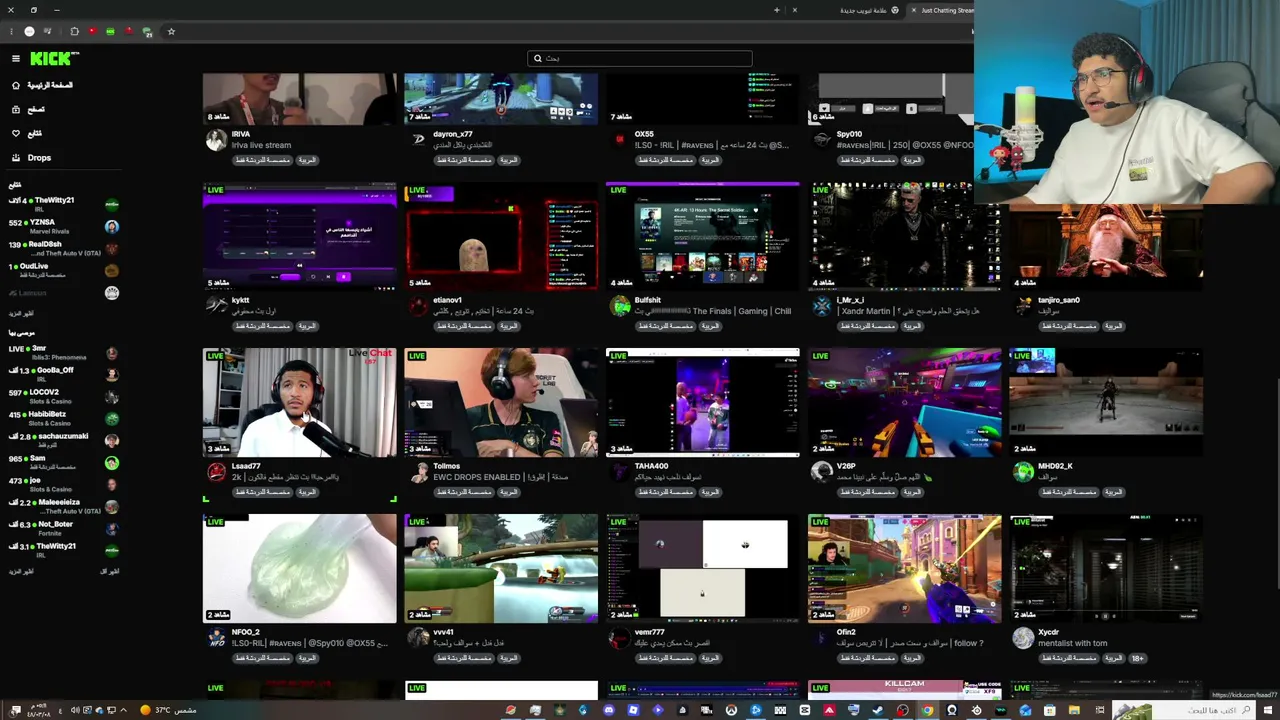The image size is (1280, 720).
Task: Open the browser extensions puzzle icon
Action: [x=74, y=32]
